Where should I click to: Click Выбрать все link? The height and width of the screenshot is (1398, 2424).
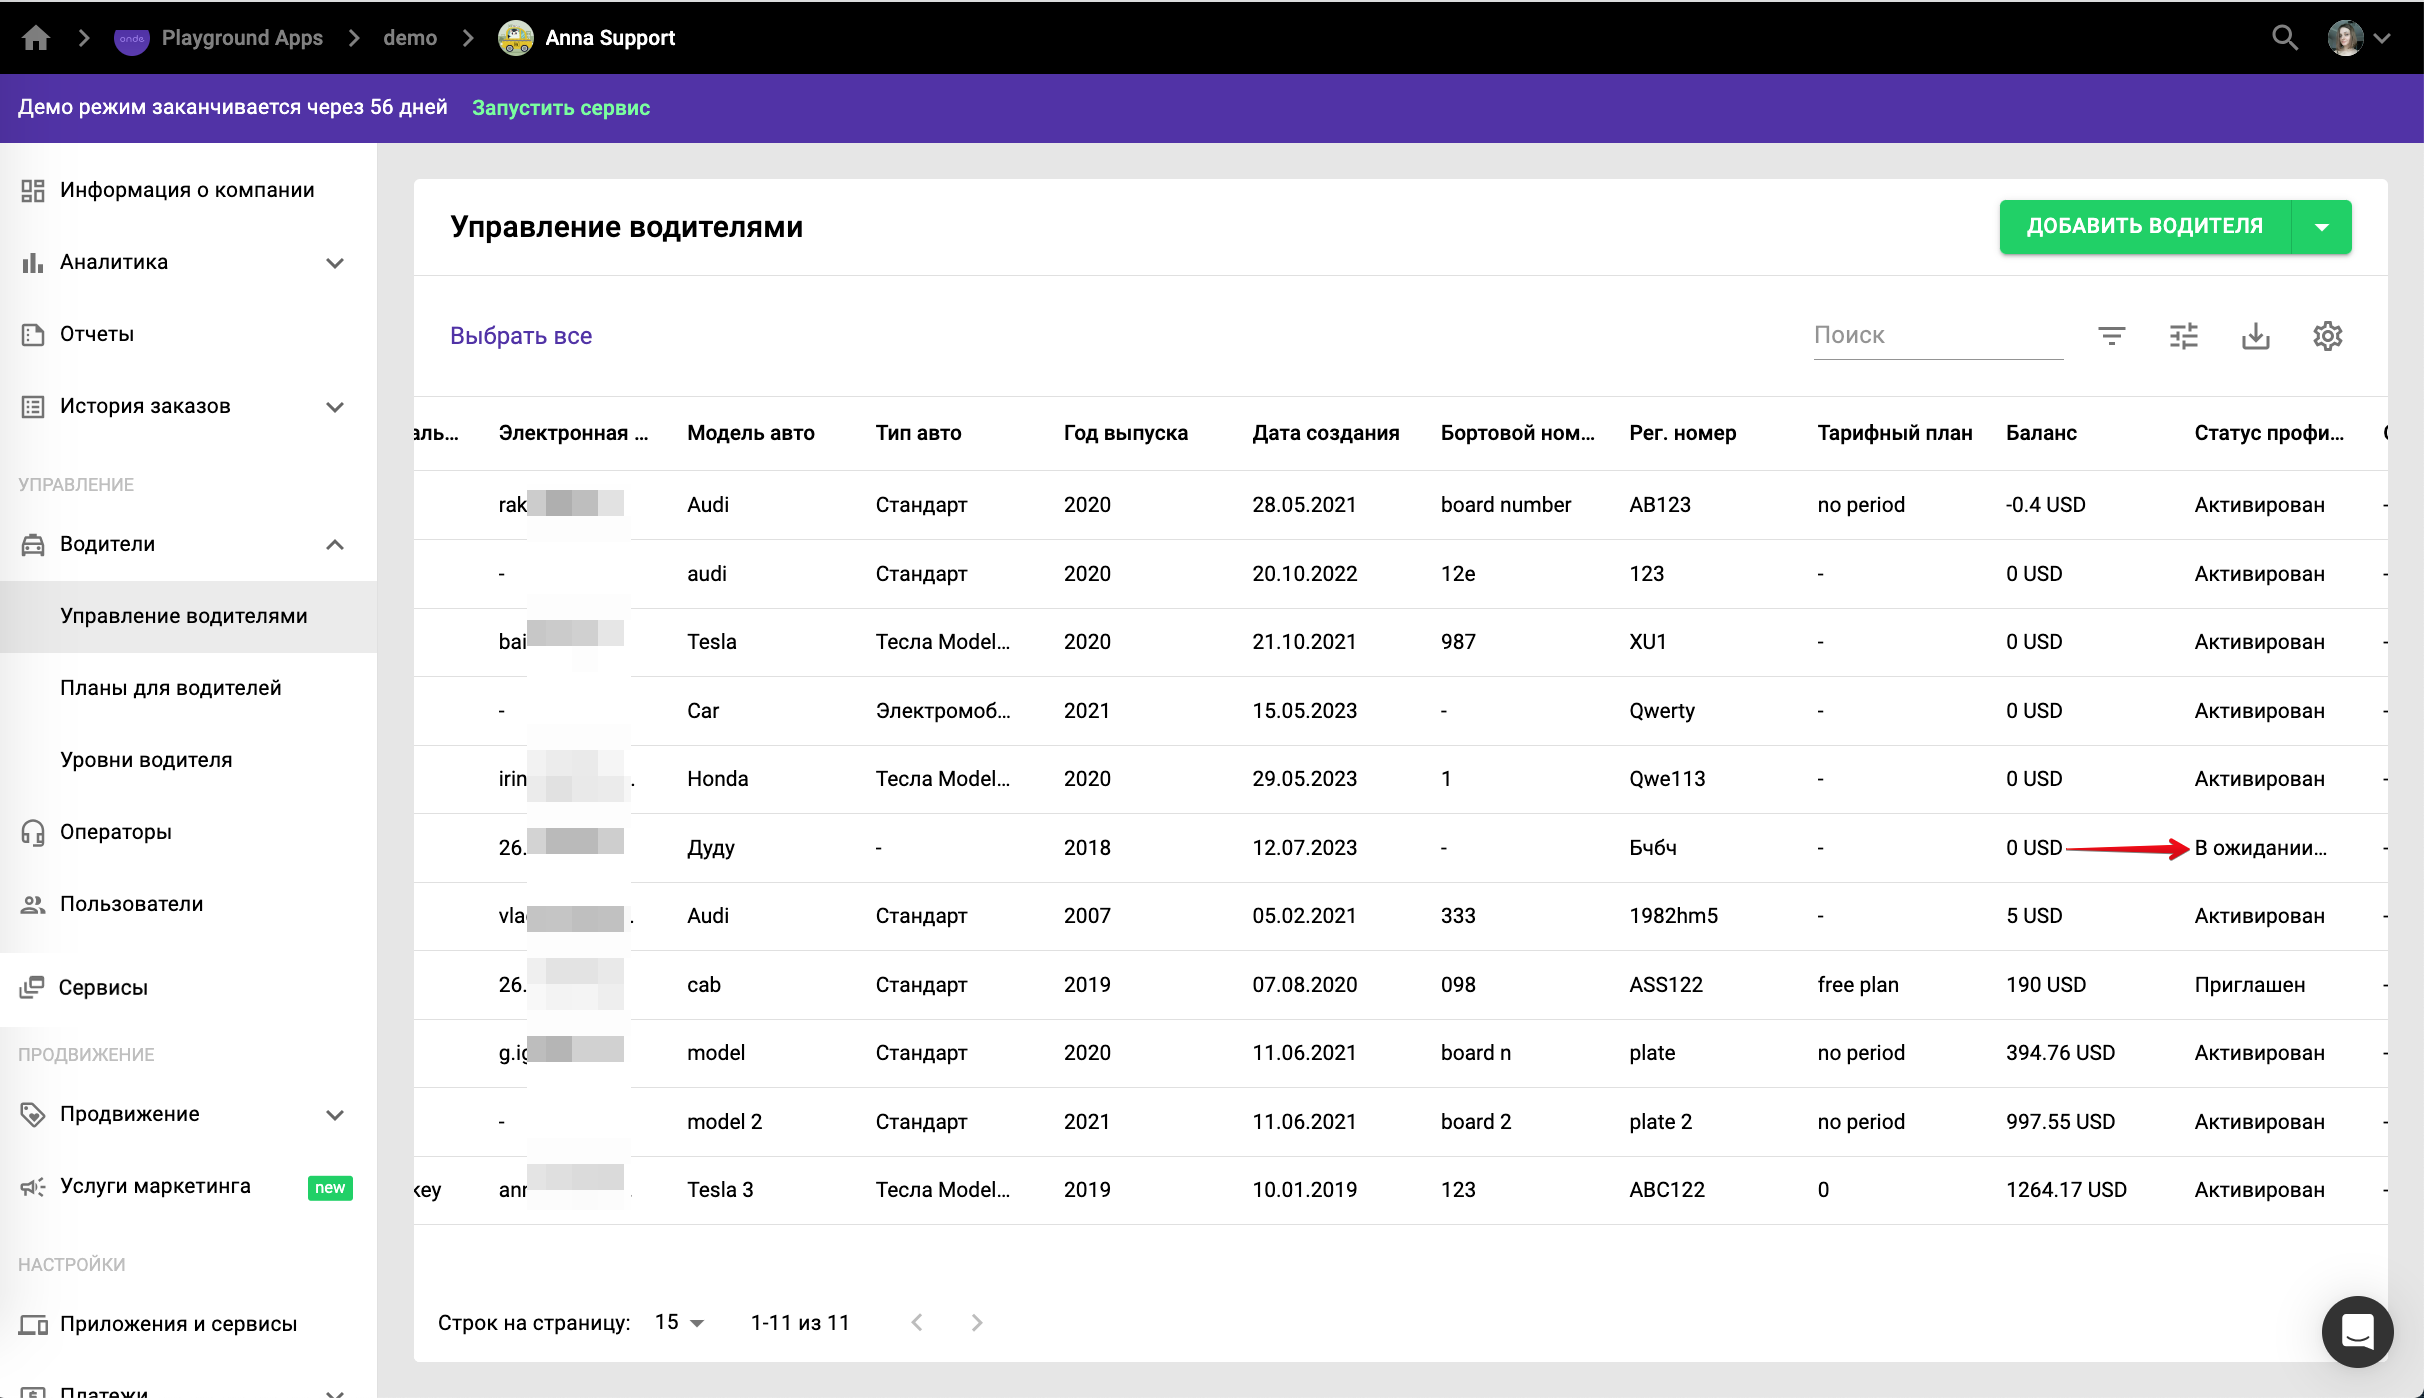tap(521, 336)
